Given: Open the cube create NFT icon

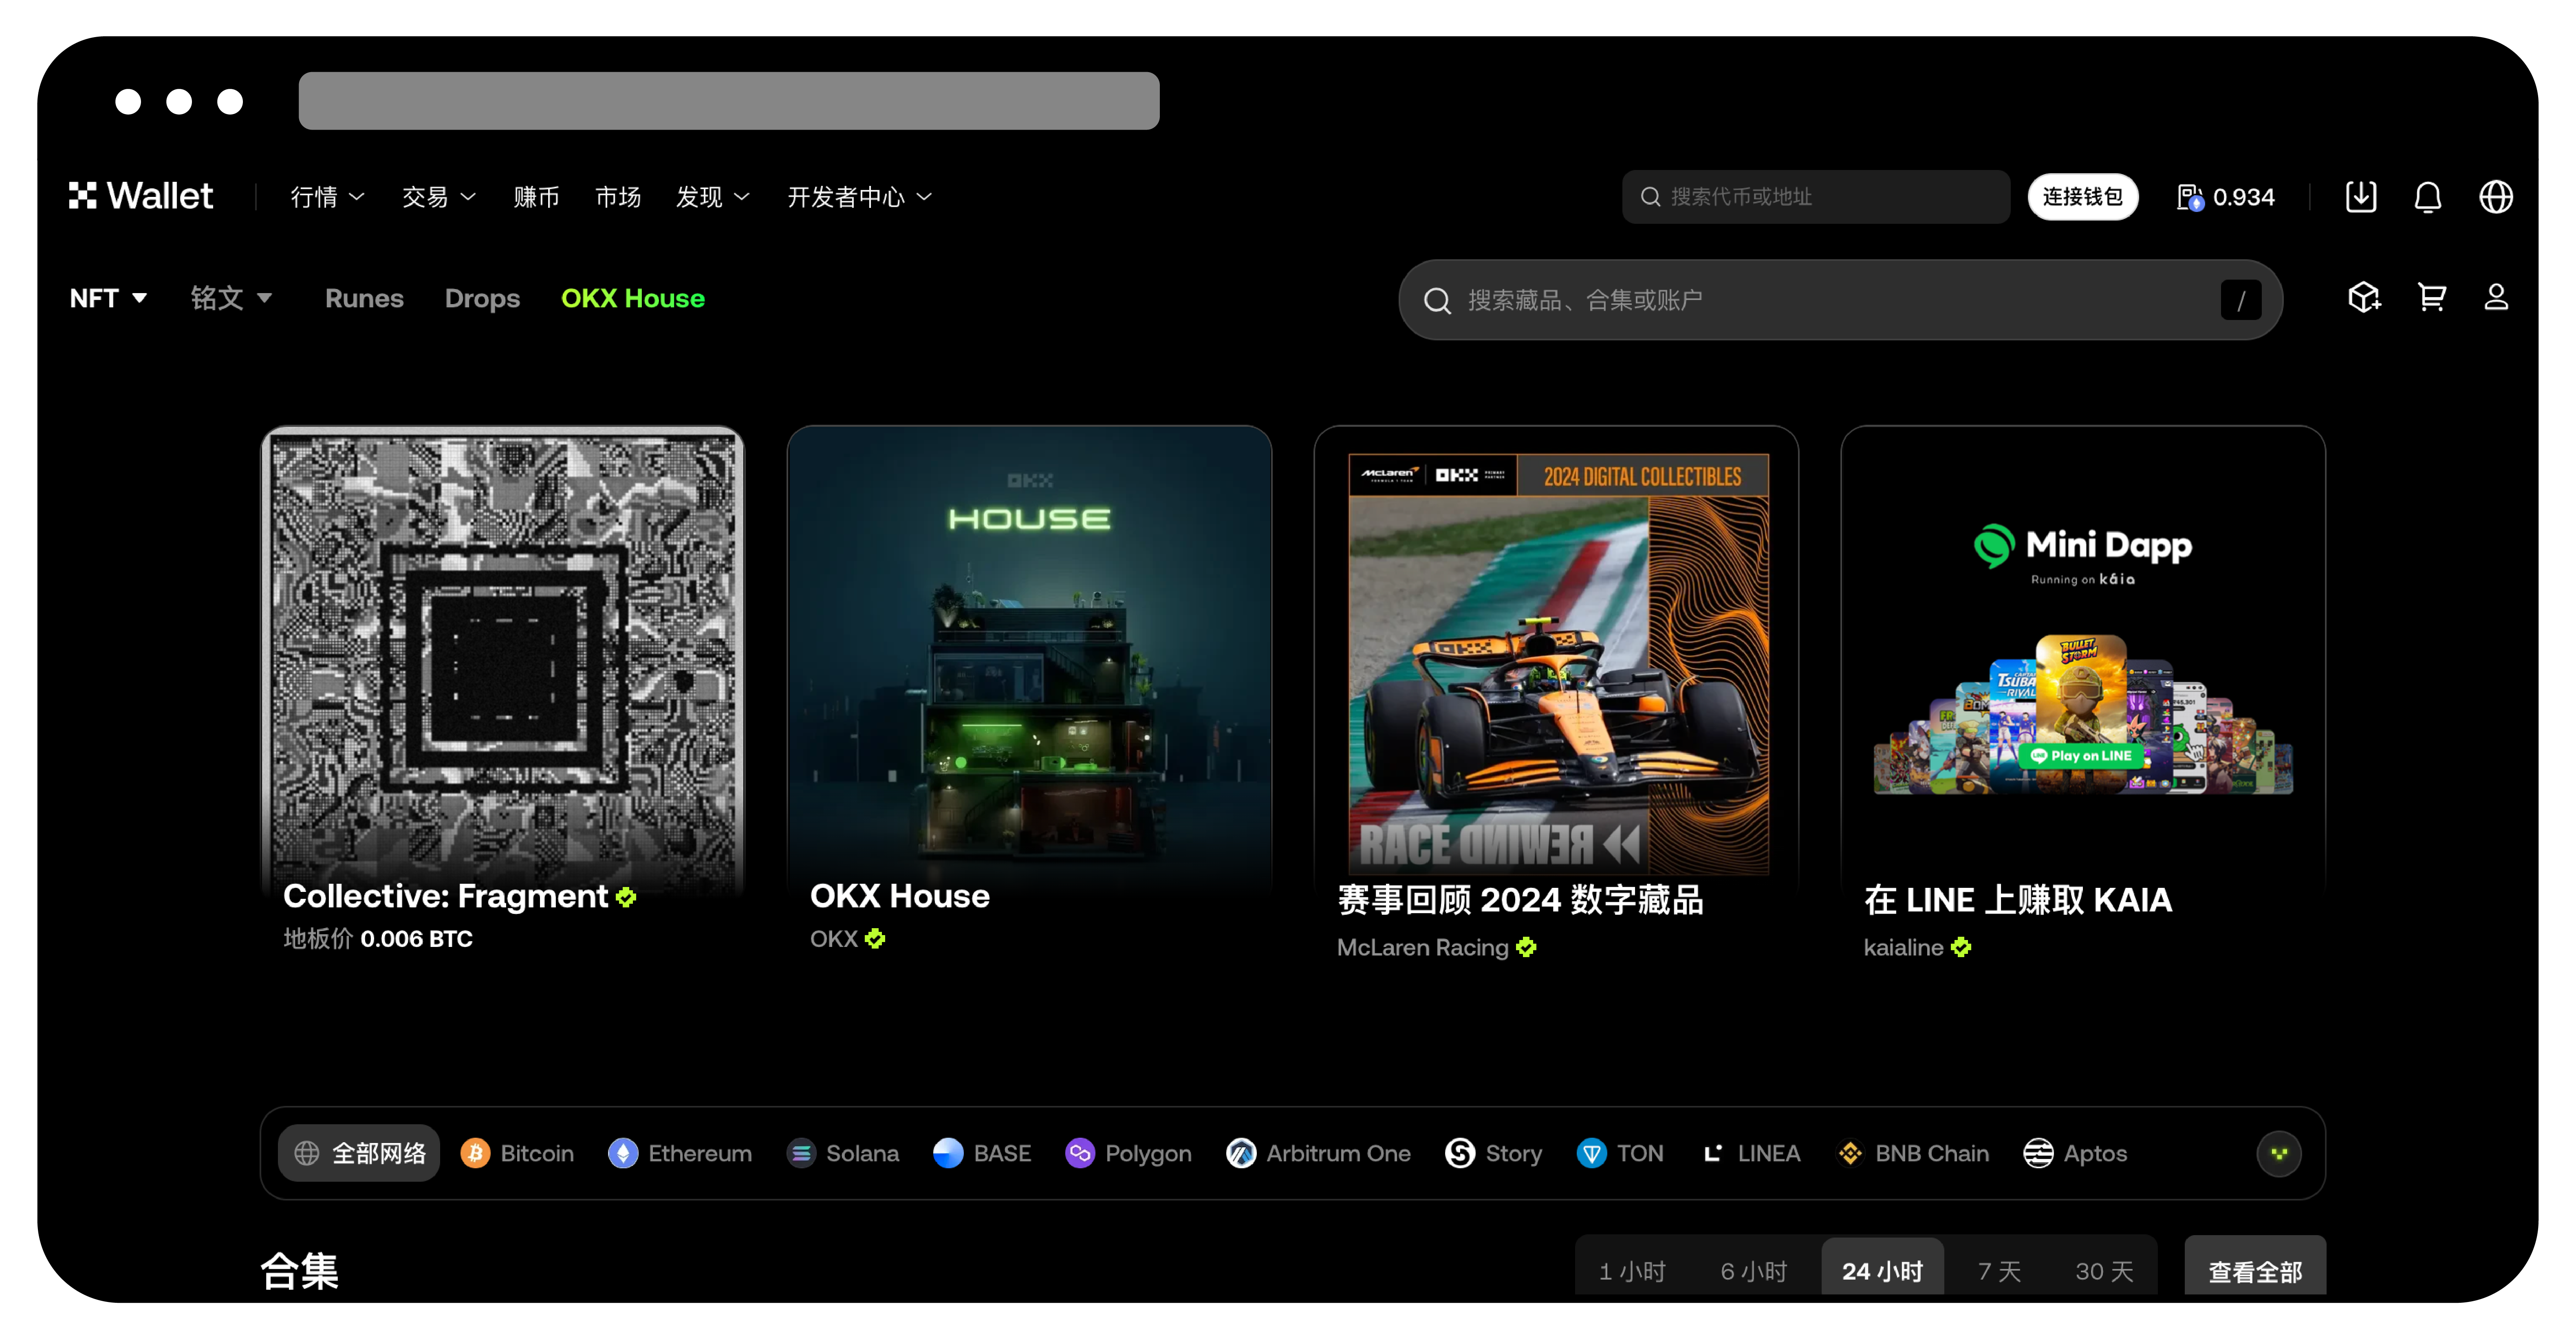Looking at the screenshot, I should coord(2364,297).
